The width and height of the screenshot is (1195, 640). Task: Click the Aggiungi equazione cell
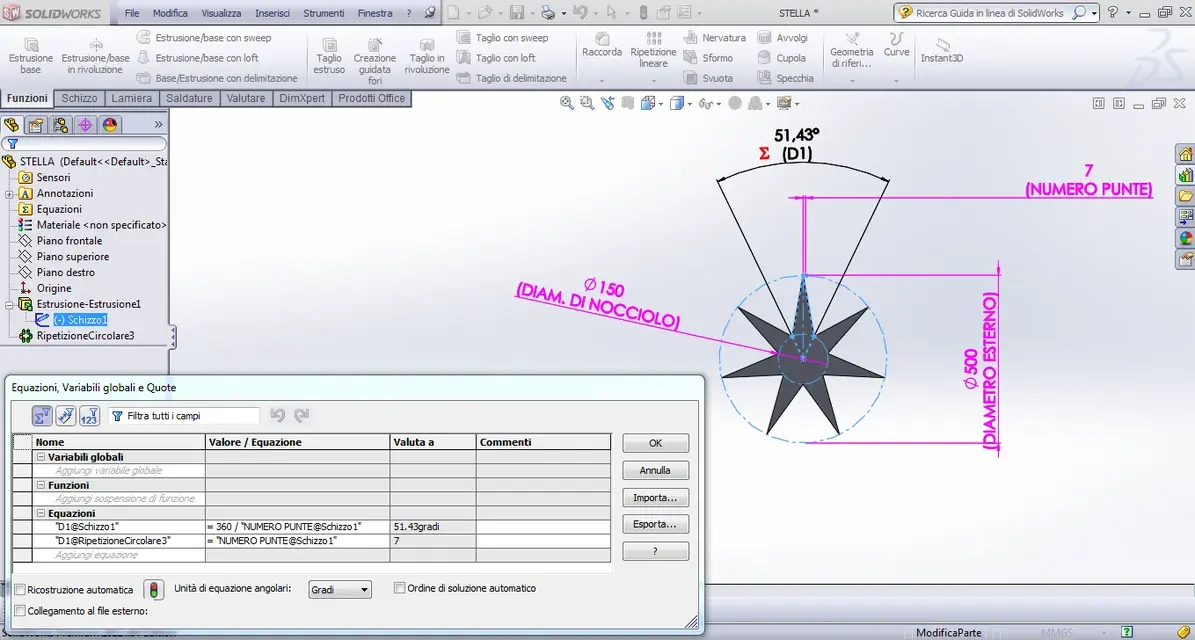120,555
